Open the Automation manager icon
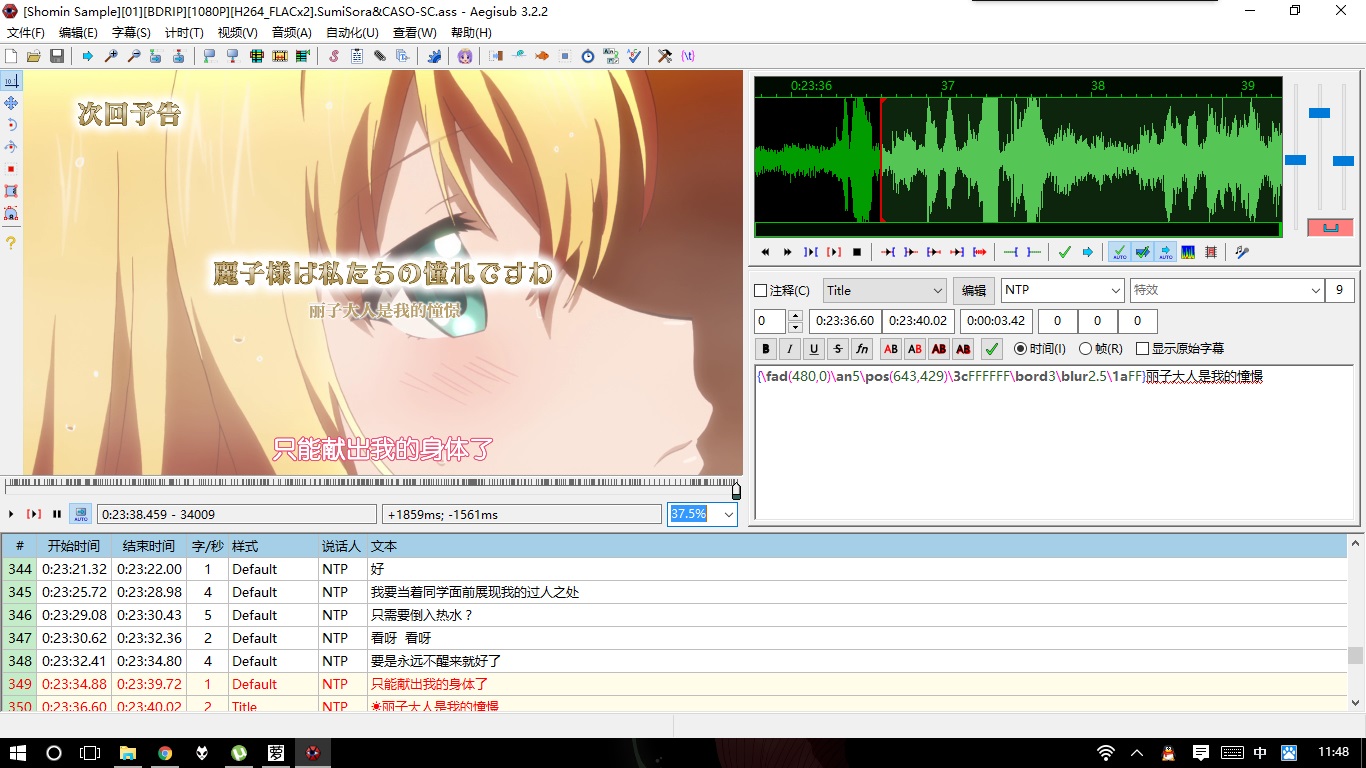The width and height of the screenshot is (1366, 768). click(x=434, y=56)
